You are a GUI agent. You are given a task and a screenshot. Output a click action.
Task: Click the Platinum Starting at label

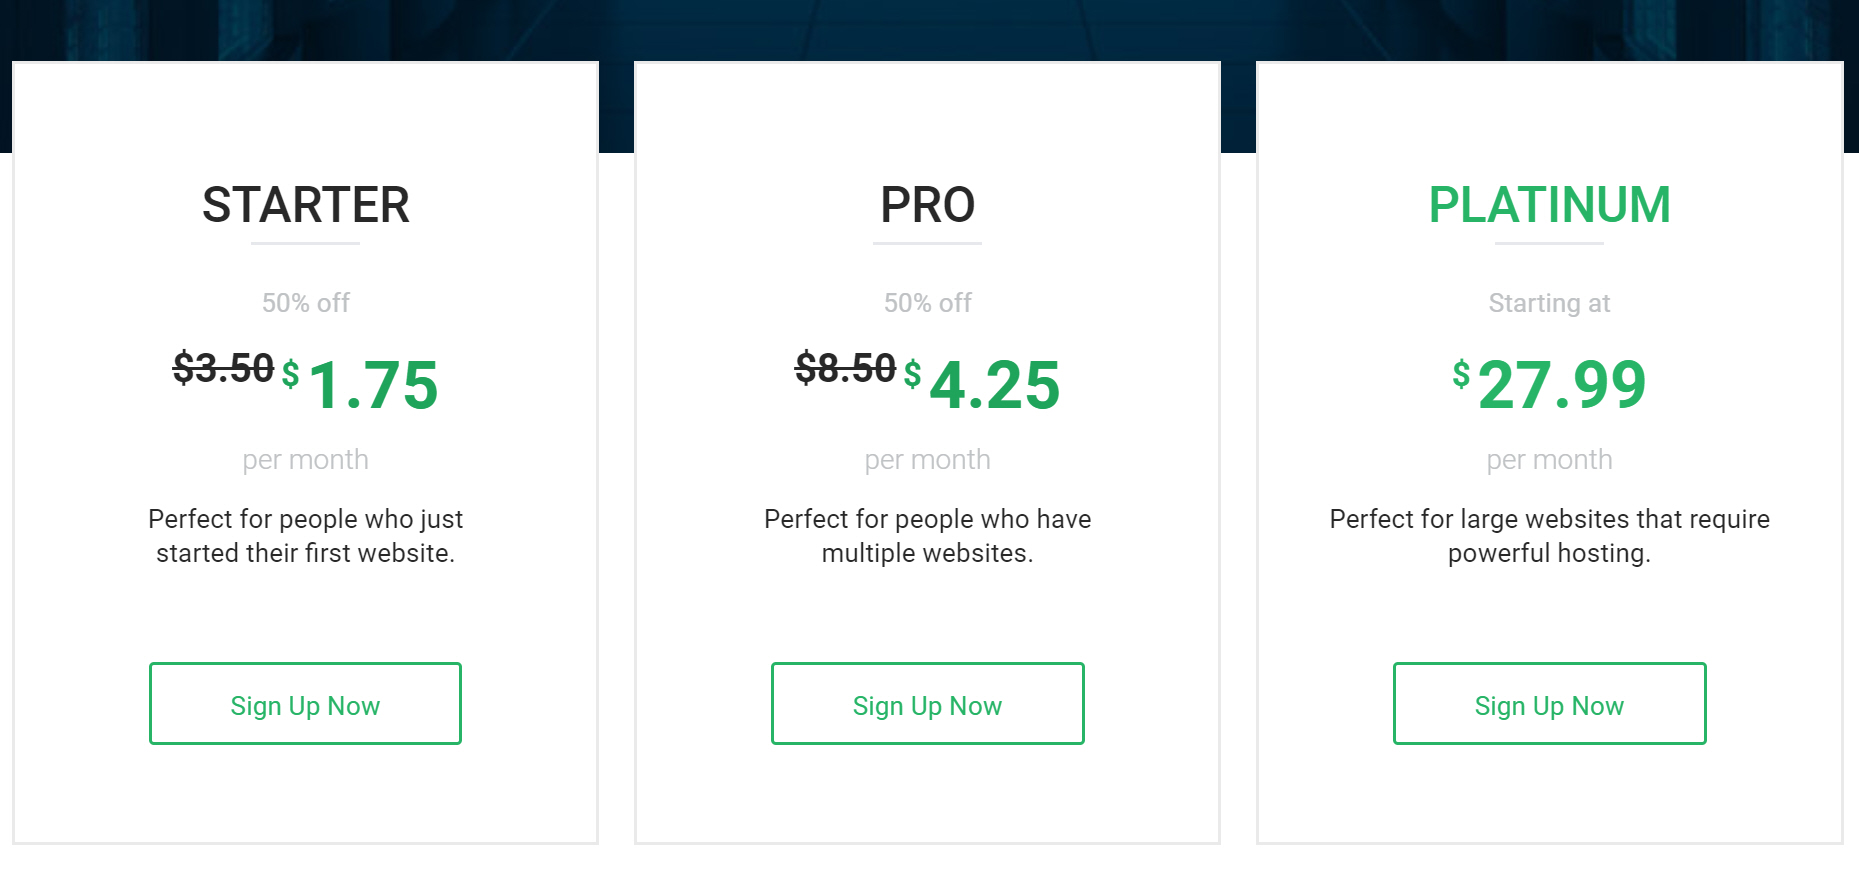pos(1549,303)
